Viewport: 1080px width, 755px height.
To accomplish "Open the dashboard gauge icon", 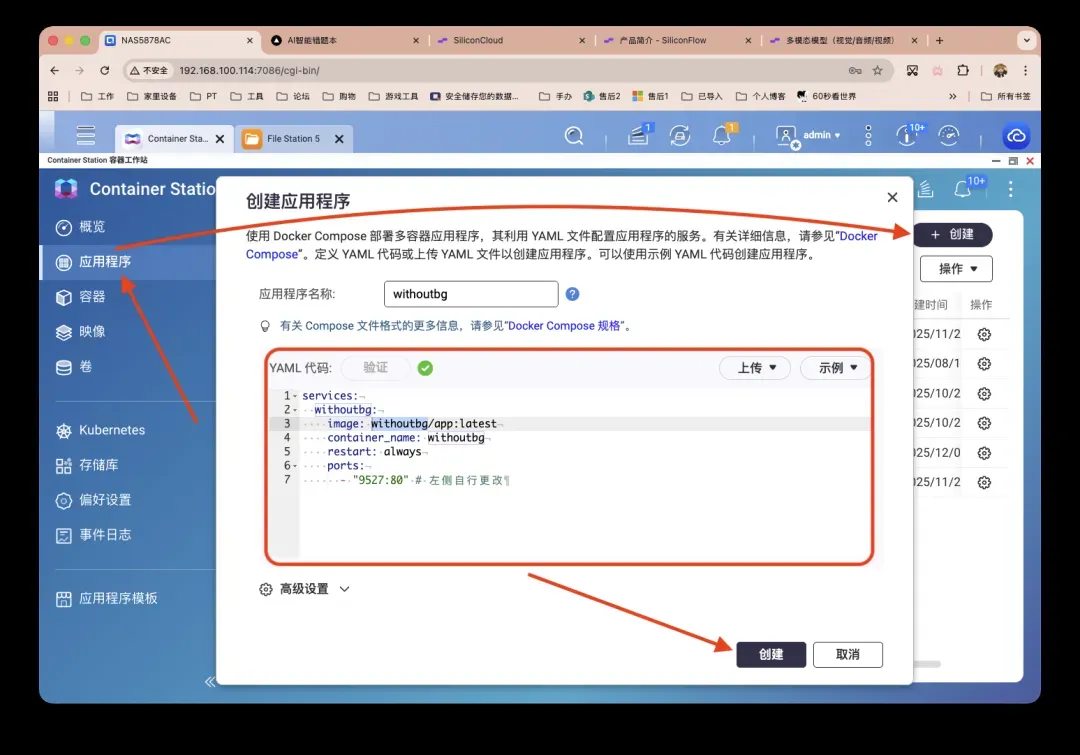I will point(950,136).
